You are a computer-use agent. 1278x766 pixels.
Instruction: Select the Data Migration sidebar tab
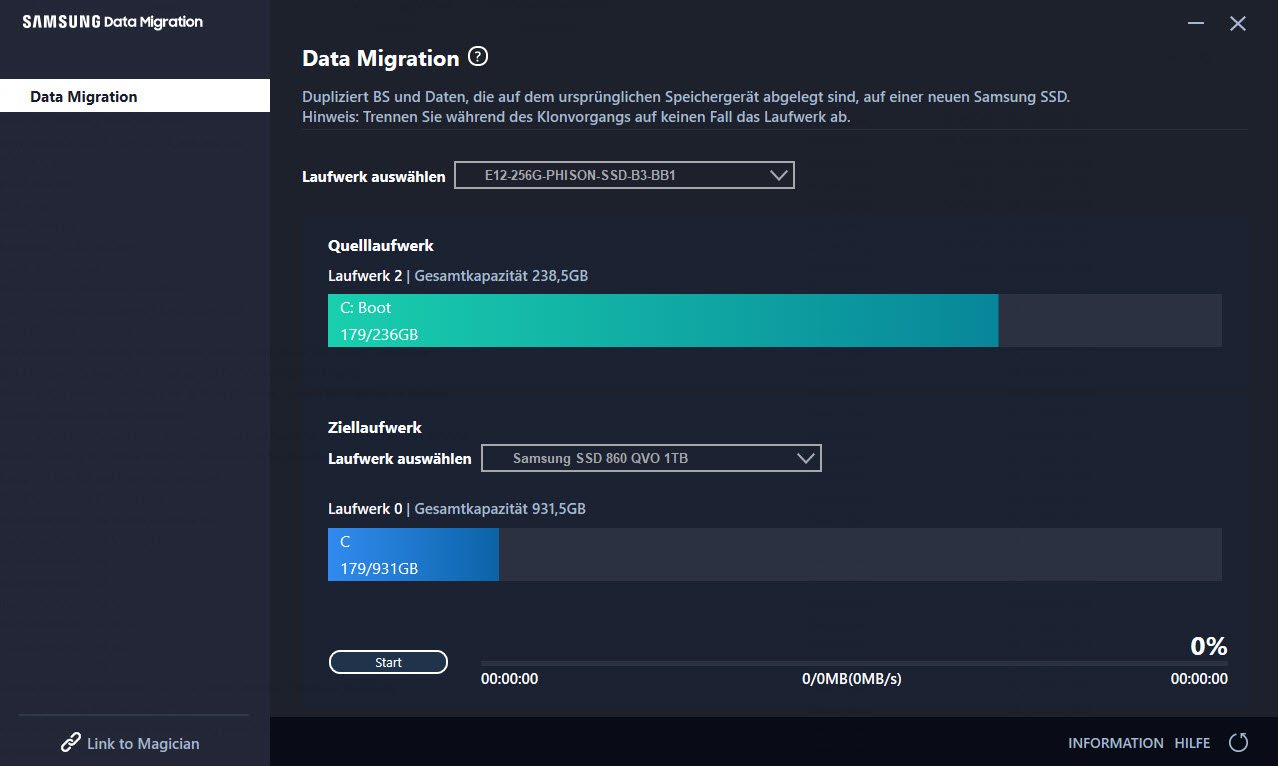coord(135,96)
